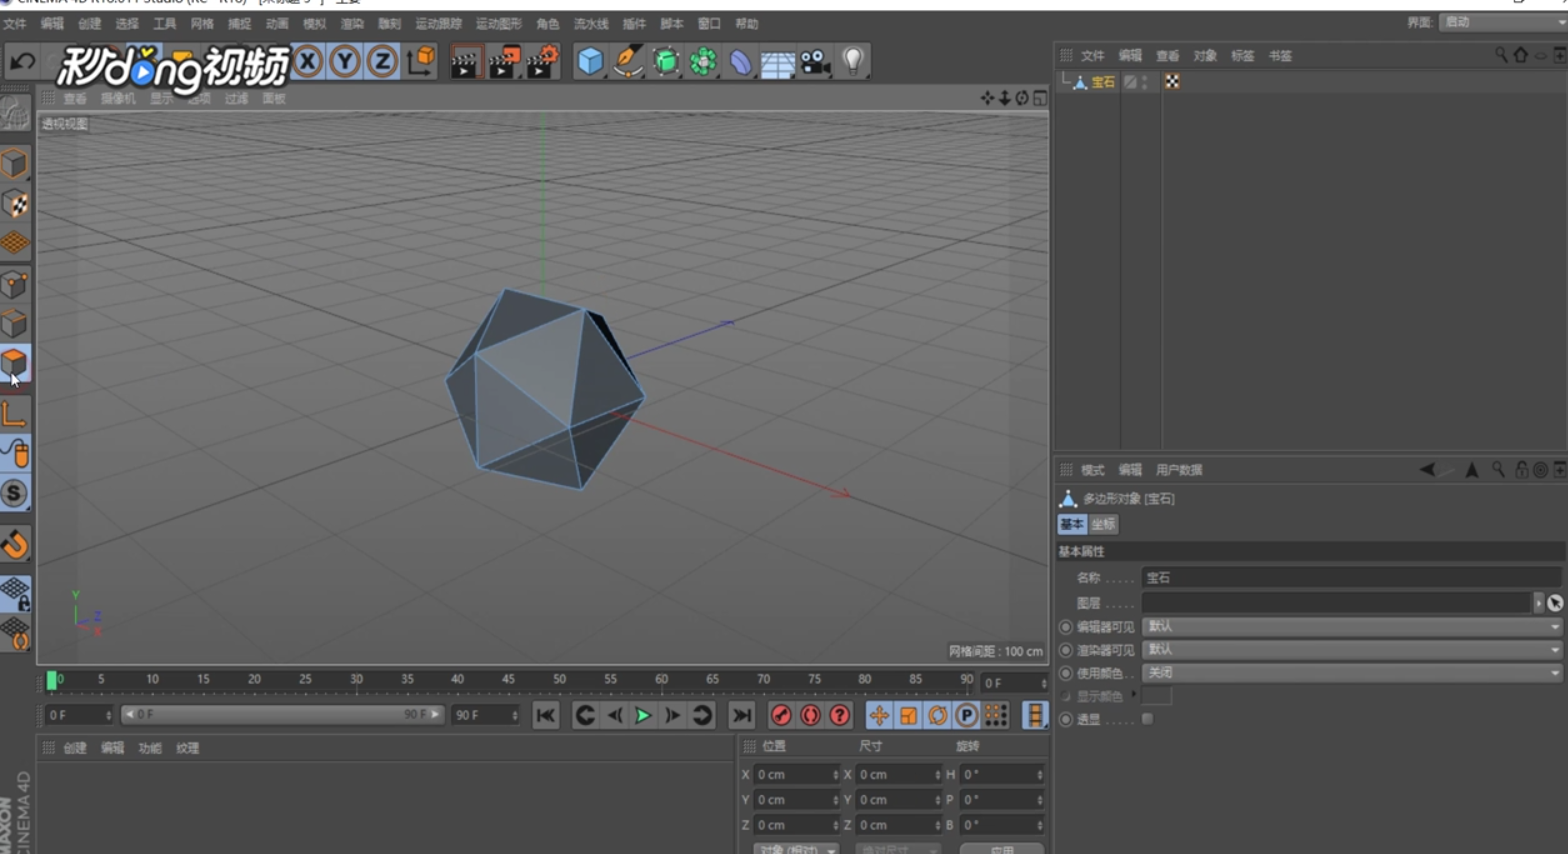Click the 图层 field arrow expander
The width and height of the screenshot is (1568, 854).
(1538, 603)
